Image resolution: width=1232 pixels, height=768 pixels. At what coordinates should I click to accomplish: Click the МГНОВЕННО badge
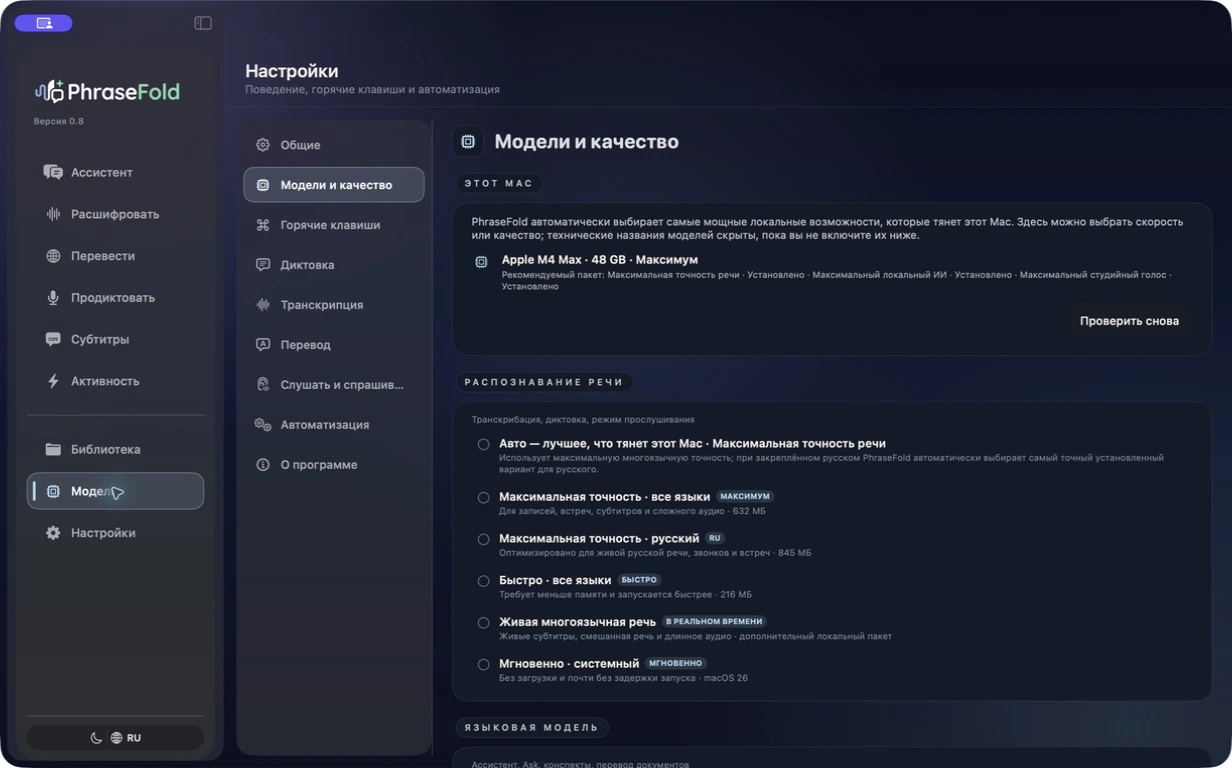[676, 663]
